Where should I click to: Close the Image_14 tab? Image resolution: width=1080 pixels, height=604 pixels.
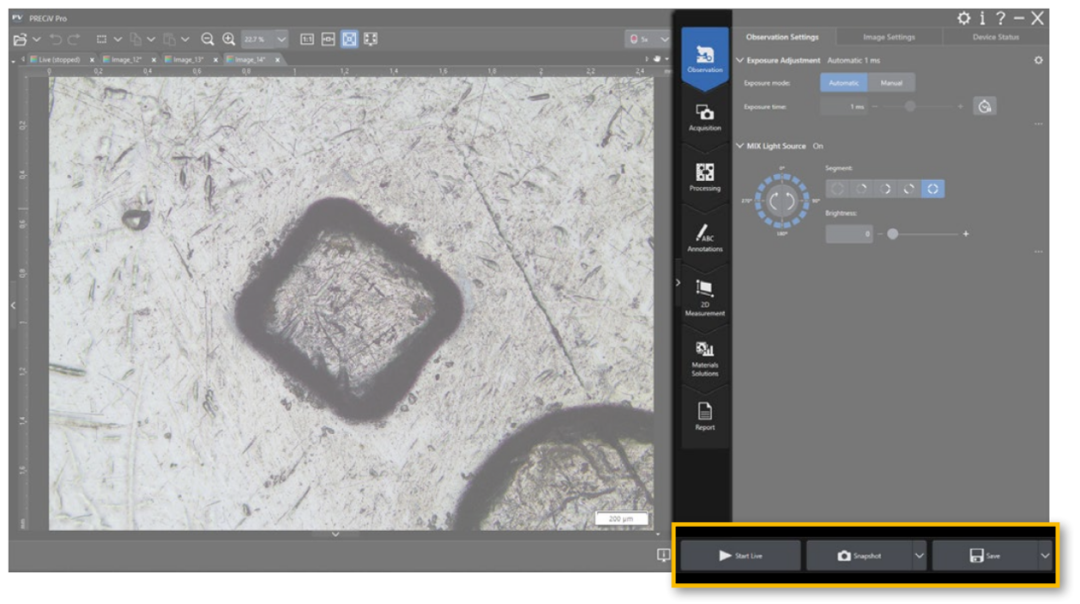coord(278,60)
